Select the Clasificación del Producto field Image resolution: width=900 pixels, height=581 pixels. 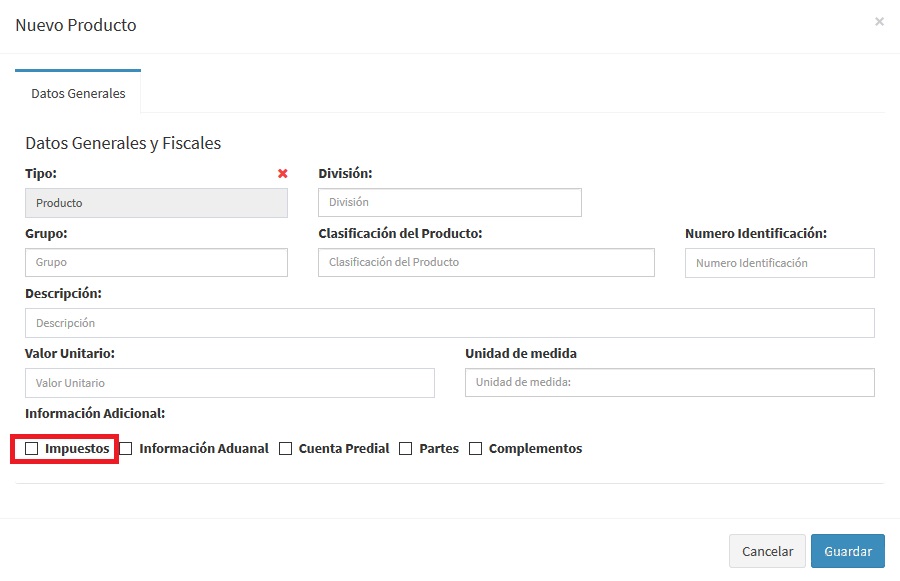pyautogui.click(x=486, y=262)
